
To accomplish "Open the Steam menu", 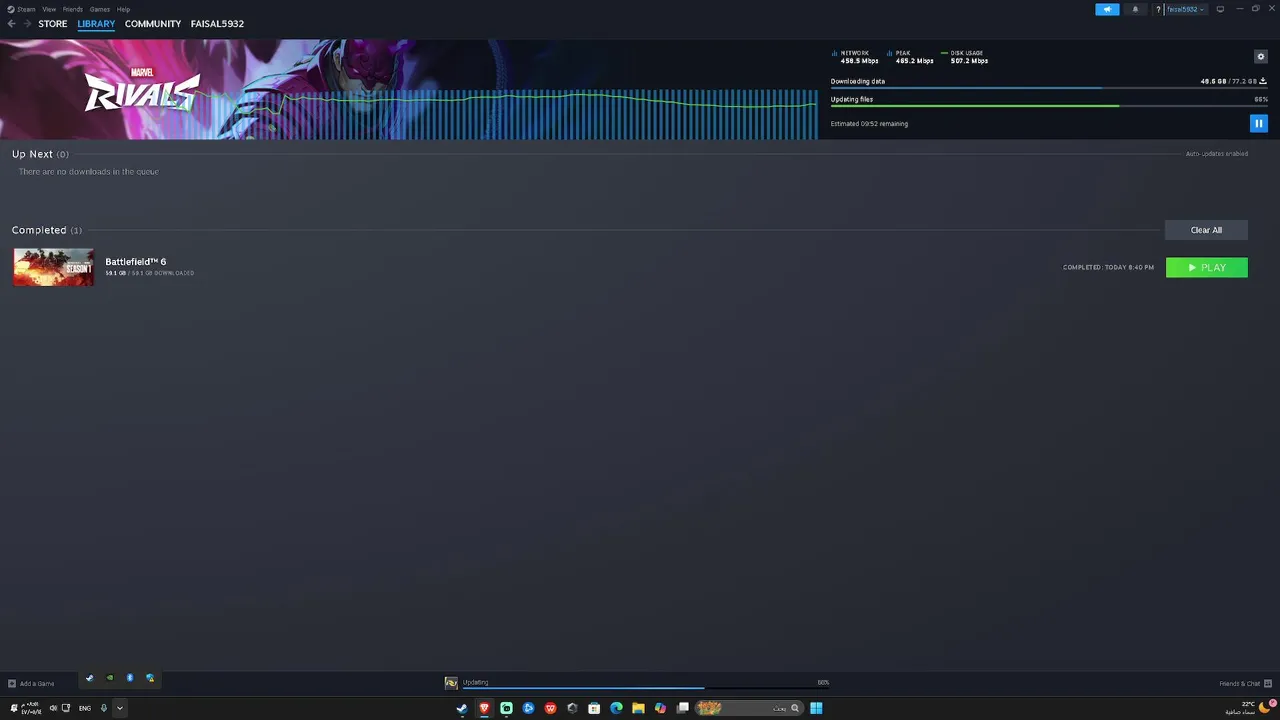I will tap(22, 9).
